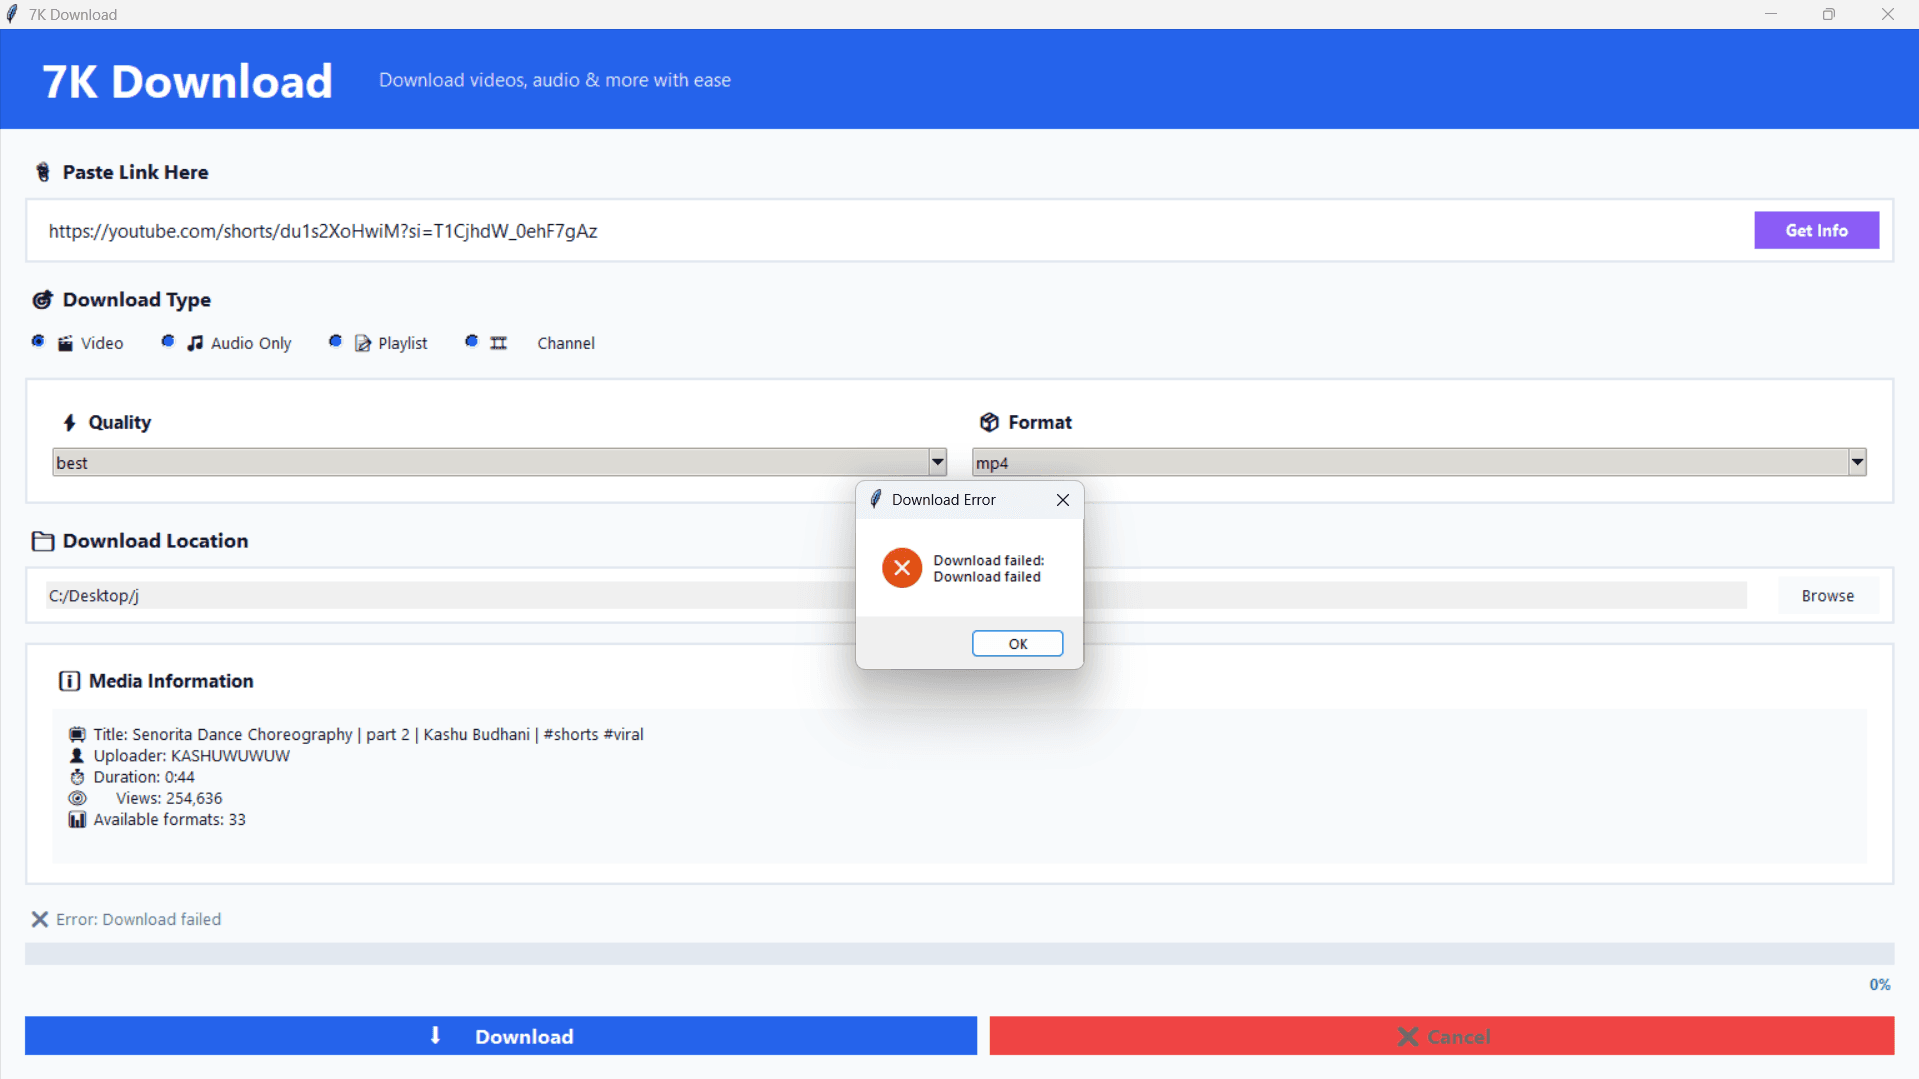This screenshot has height=1079, width=1919.
Task: Click Browse to choose download folder
Action: tap(1827, 596)
